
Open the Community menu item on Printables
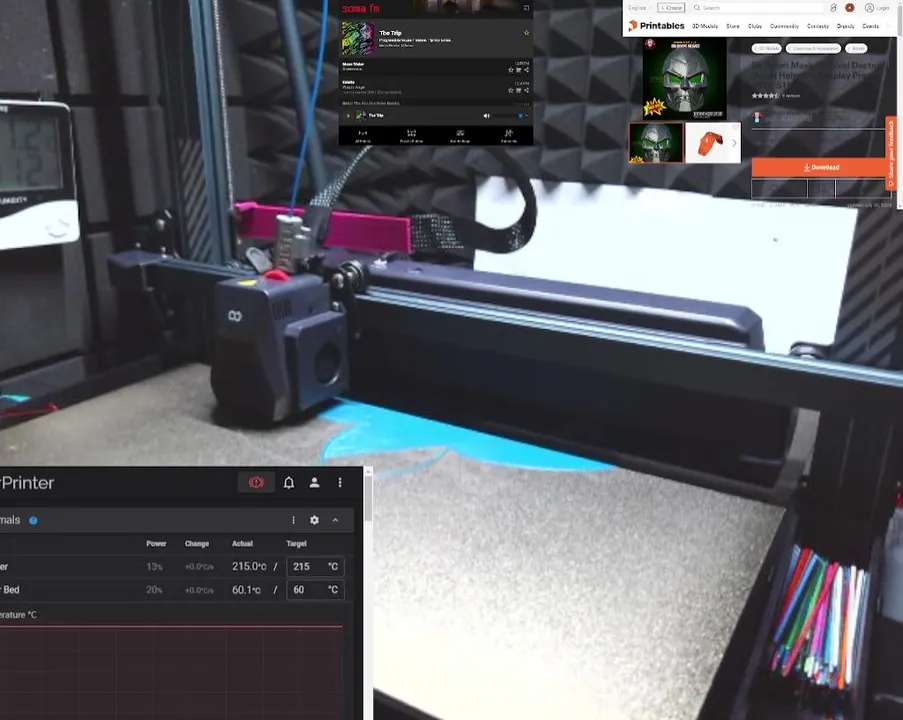click(x=784, y=26)
